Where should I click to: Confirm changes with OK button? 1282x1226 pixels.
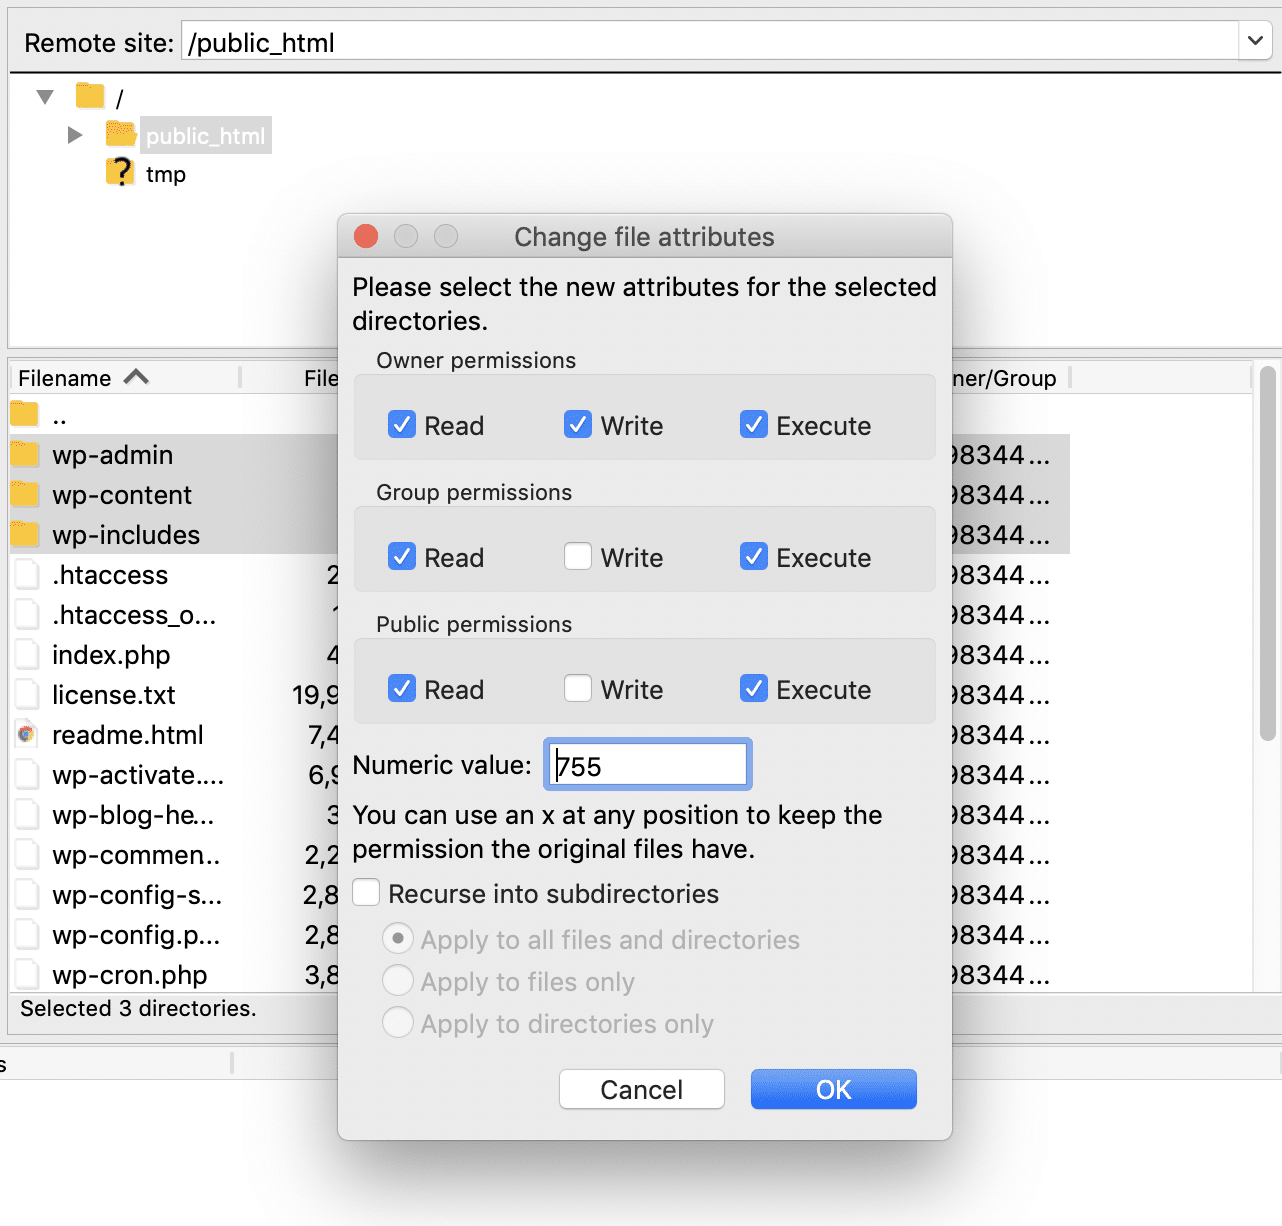833,1089
